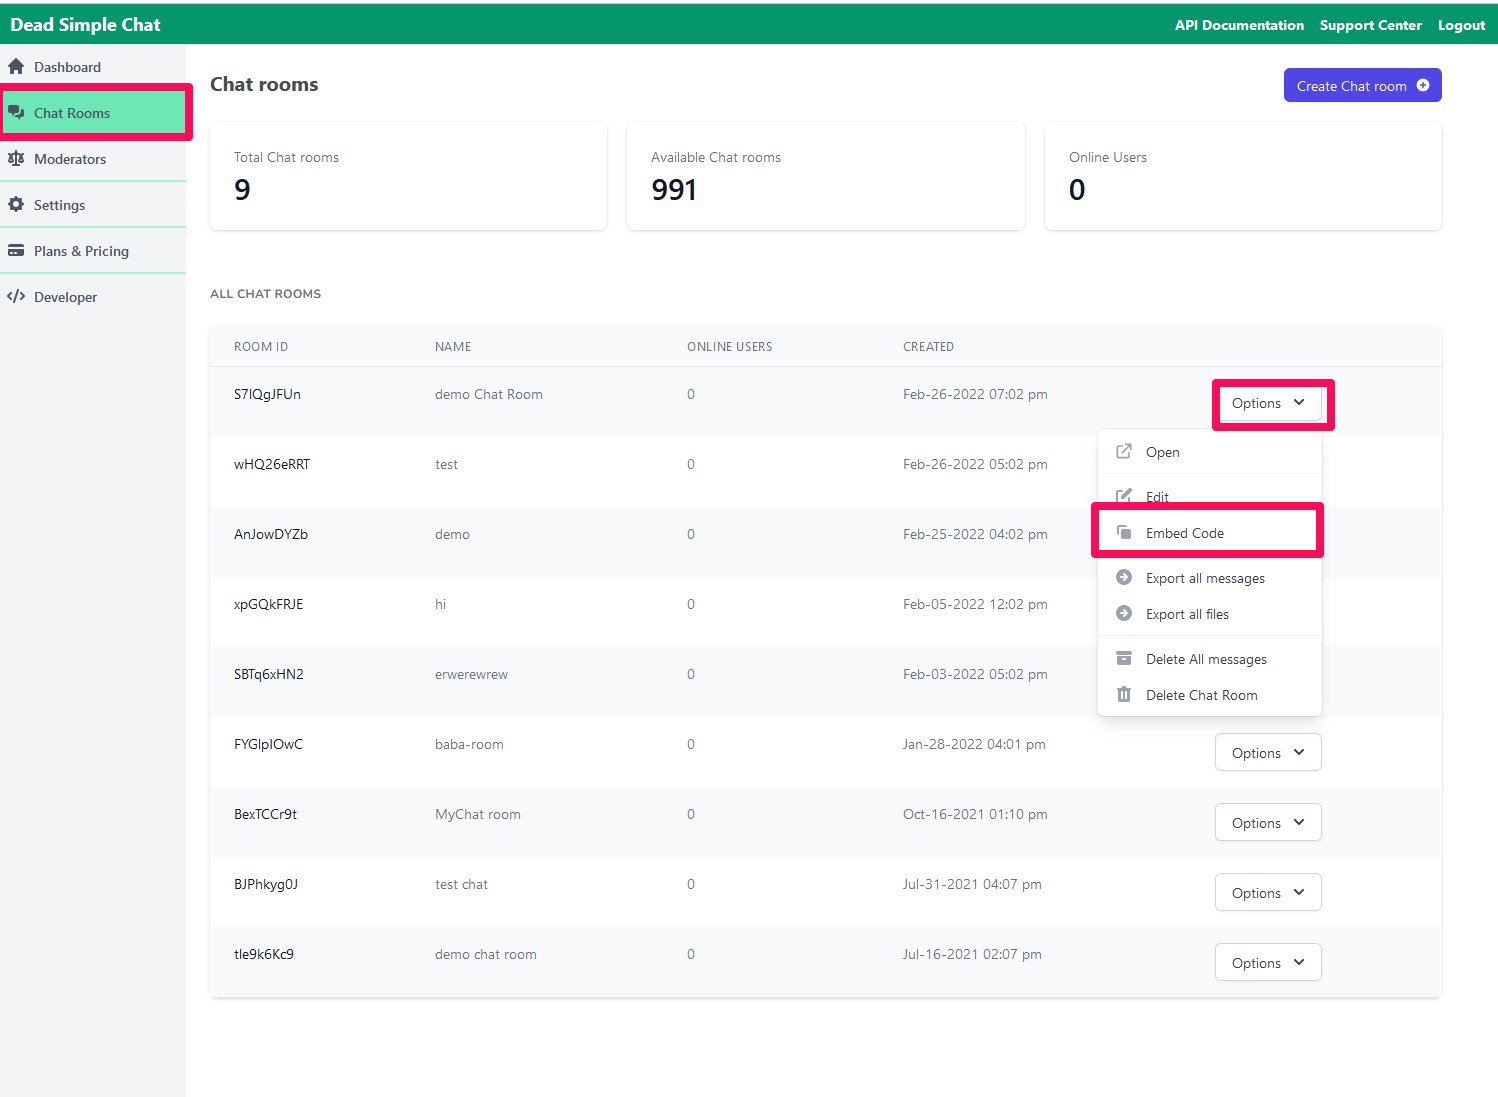Click the Dead Simple Chat logo text
The height and width of the screenshot is (1097, 1498).
(85, 25)
